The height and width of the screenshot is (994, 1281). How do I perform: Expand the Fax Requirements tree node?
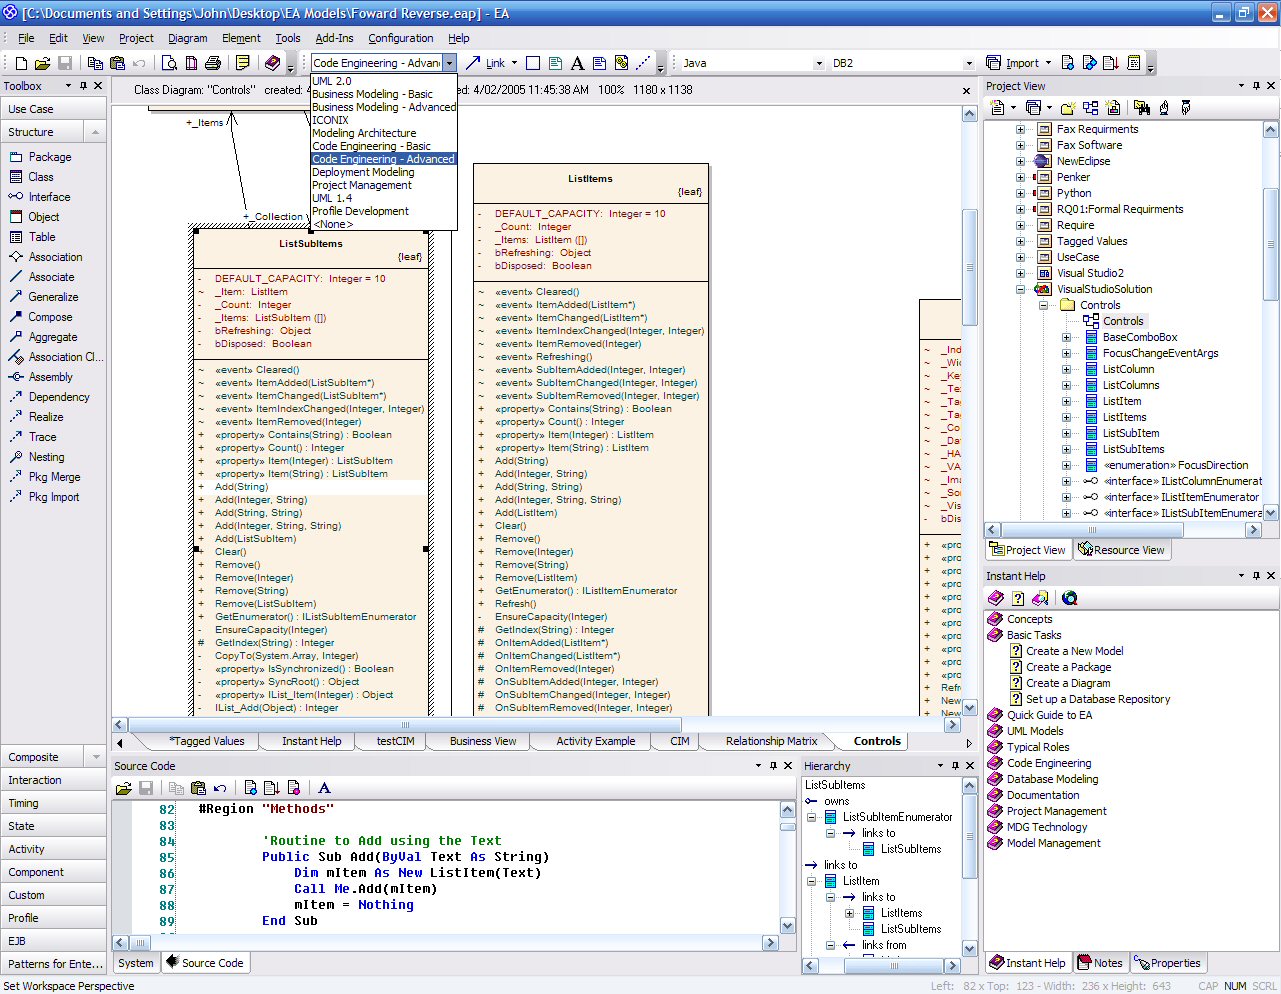tap(1020, 129)
